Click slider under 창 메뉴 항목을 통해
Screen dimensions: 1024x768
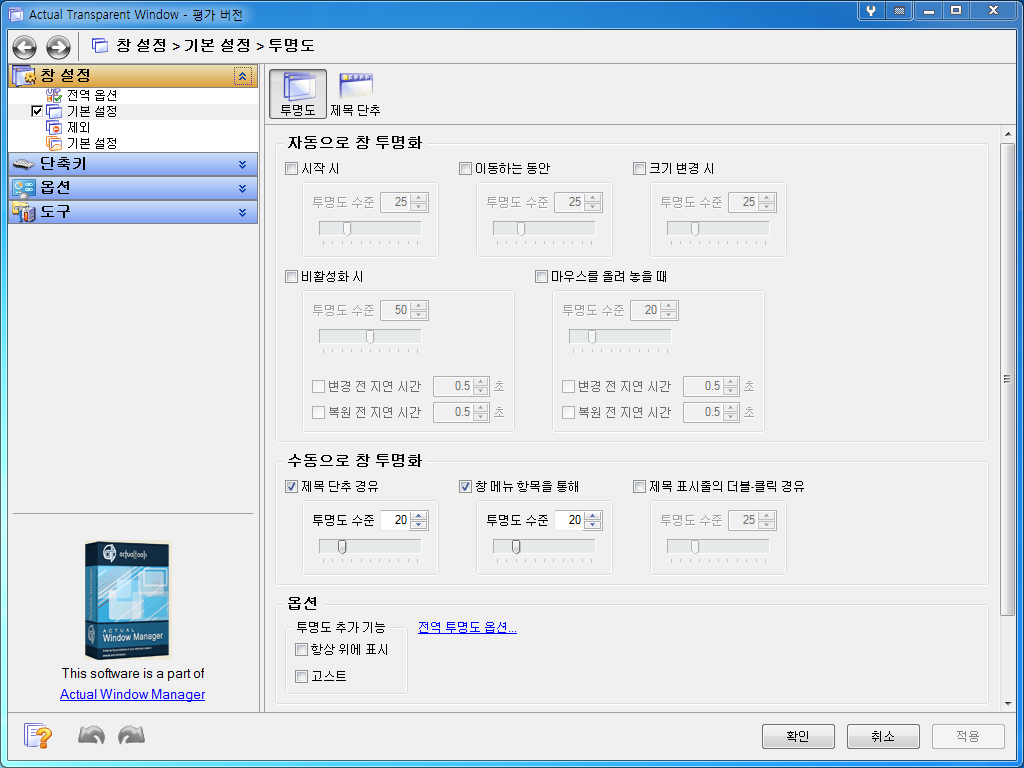tap(544, 547)
